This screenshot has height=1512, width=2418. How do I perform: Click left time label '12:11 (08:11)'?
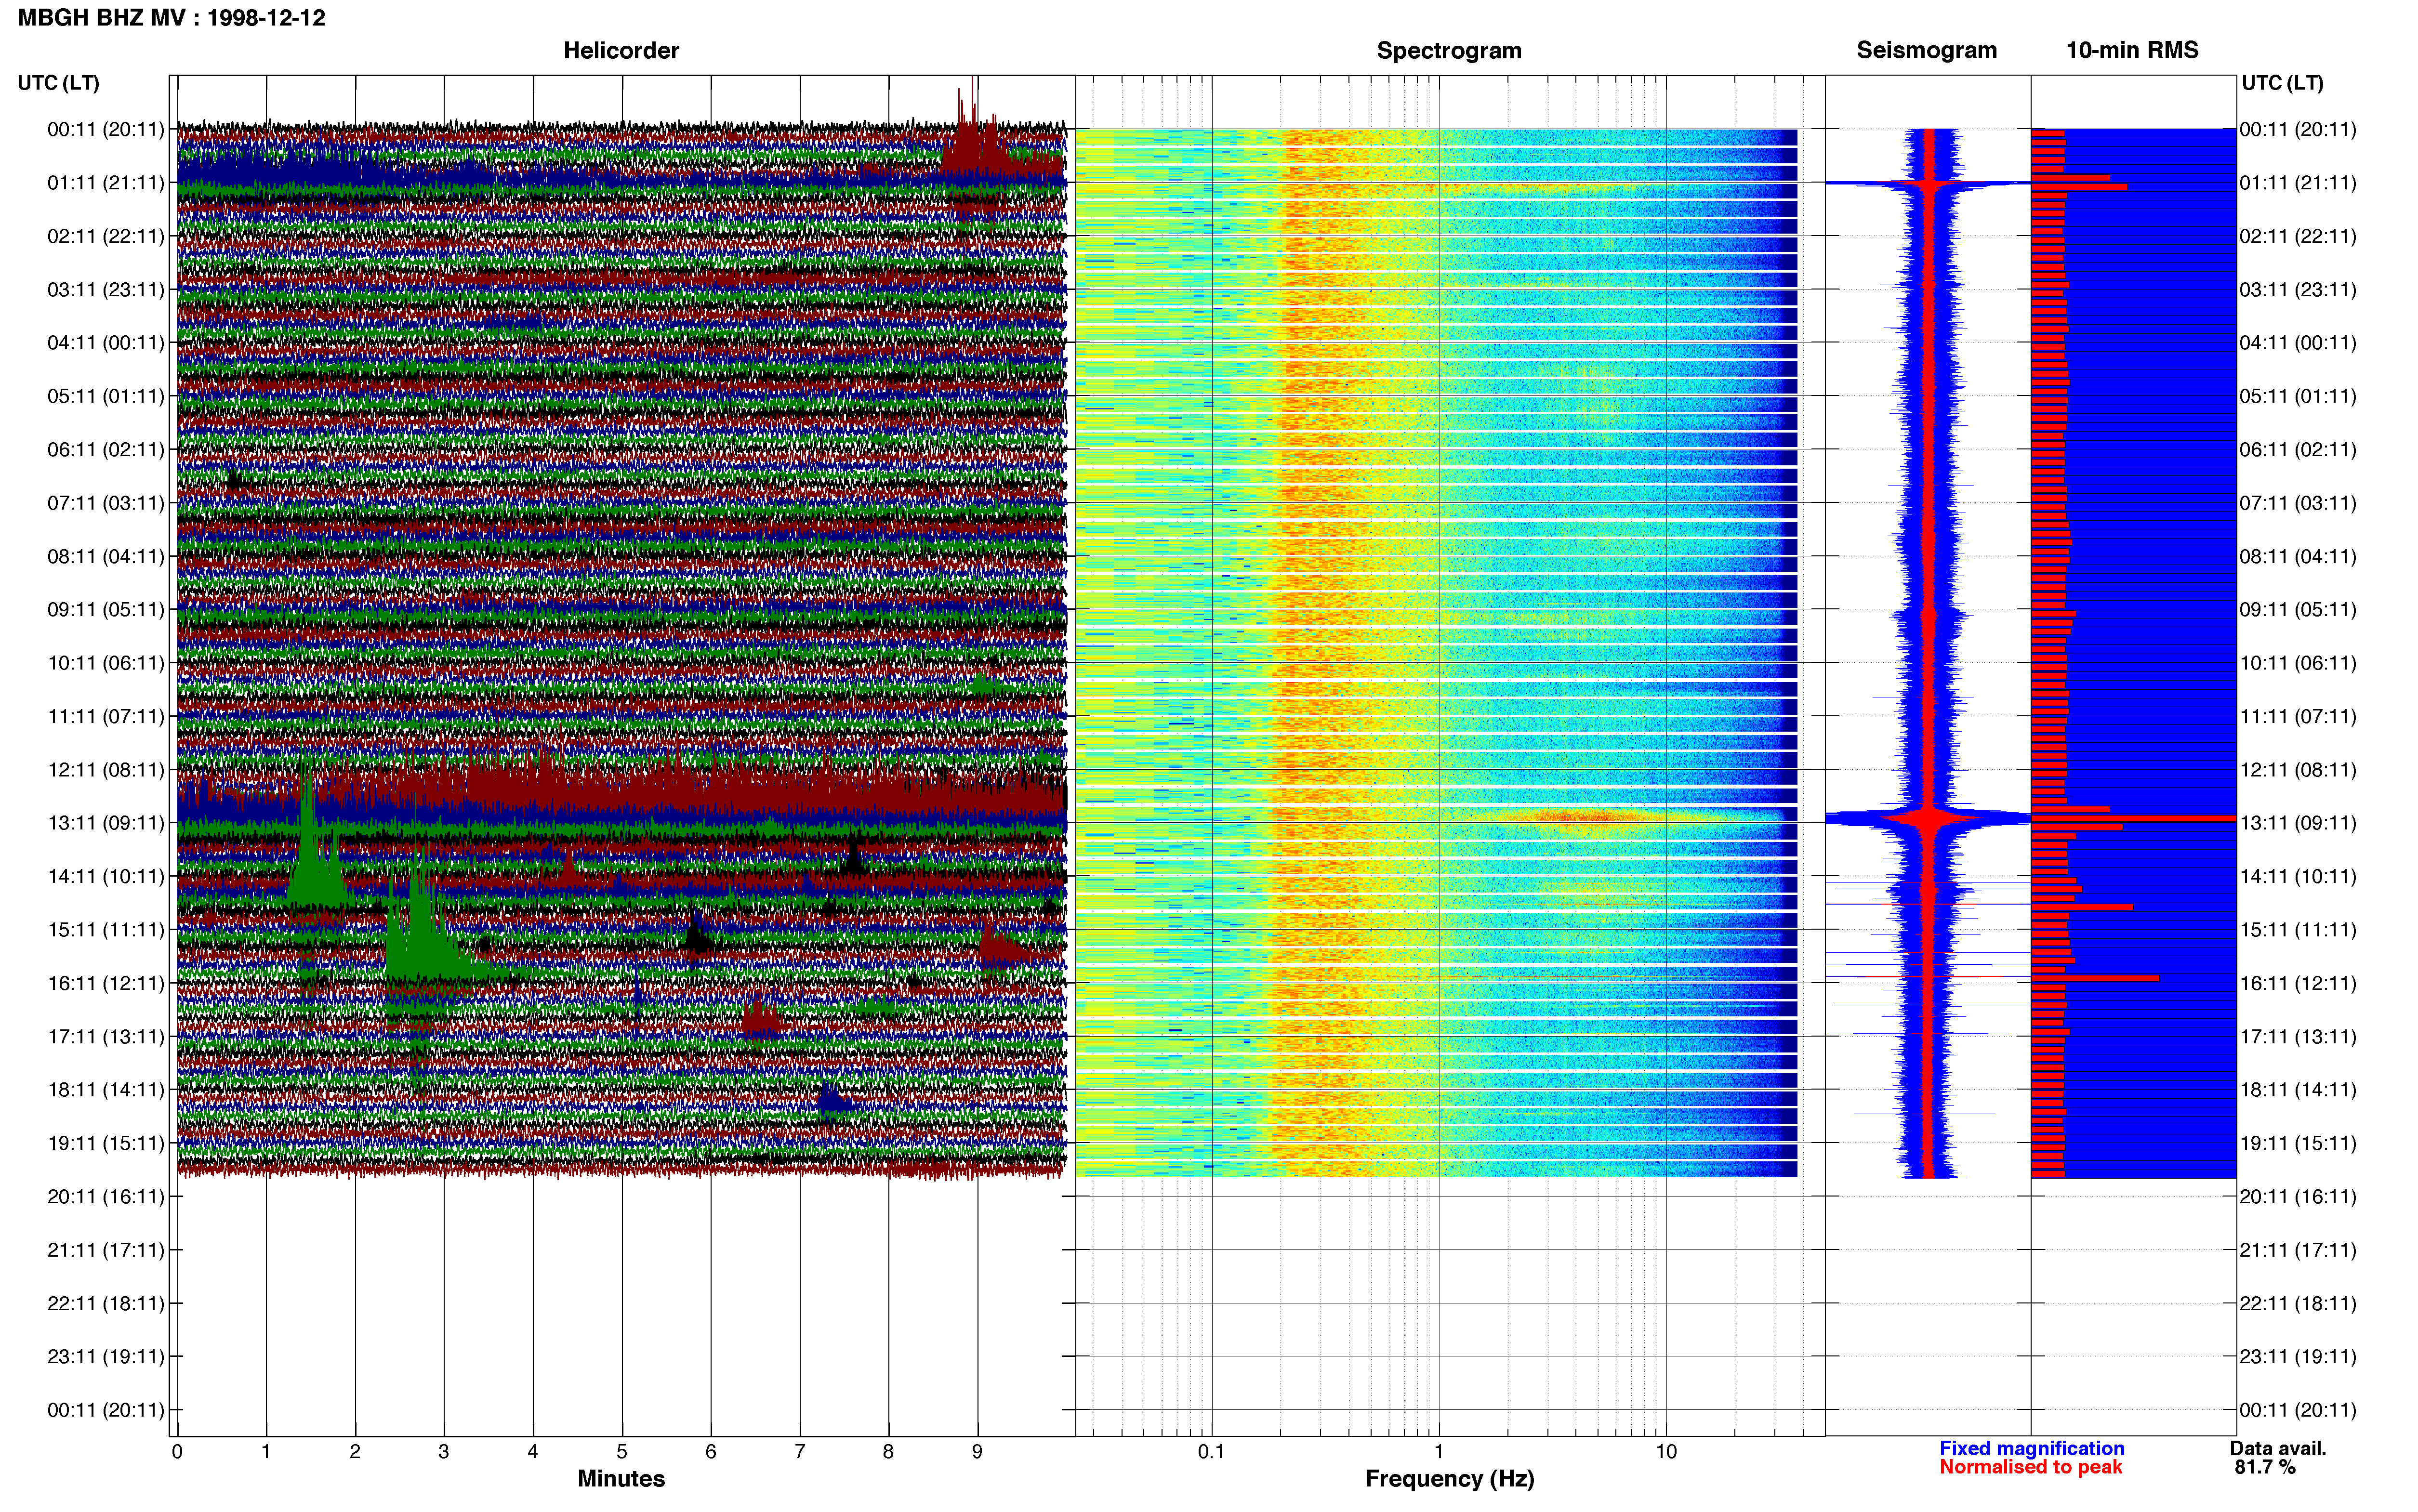(106, 770)
